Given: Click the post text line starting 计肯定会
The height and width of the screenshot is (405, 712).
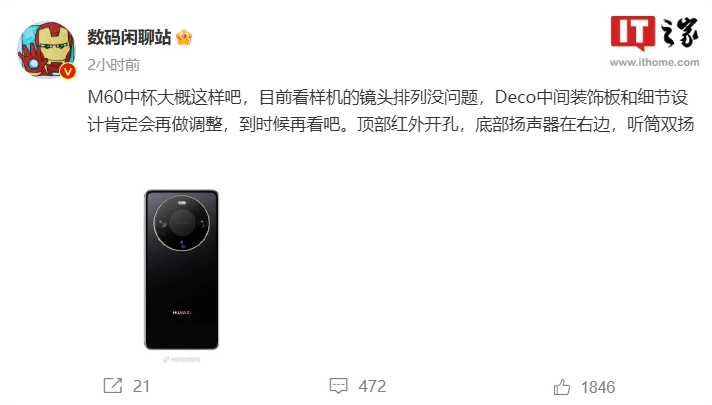Looking at the screenshot, I should 391,124.
